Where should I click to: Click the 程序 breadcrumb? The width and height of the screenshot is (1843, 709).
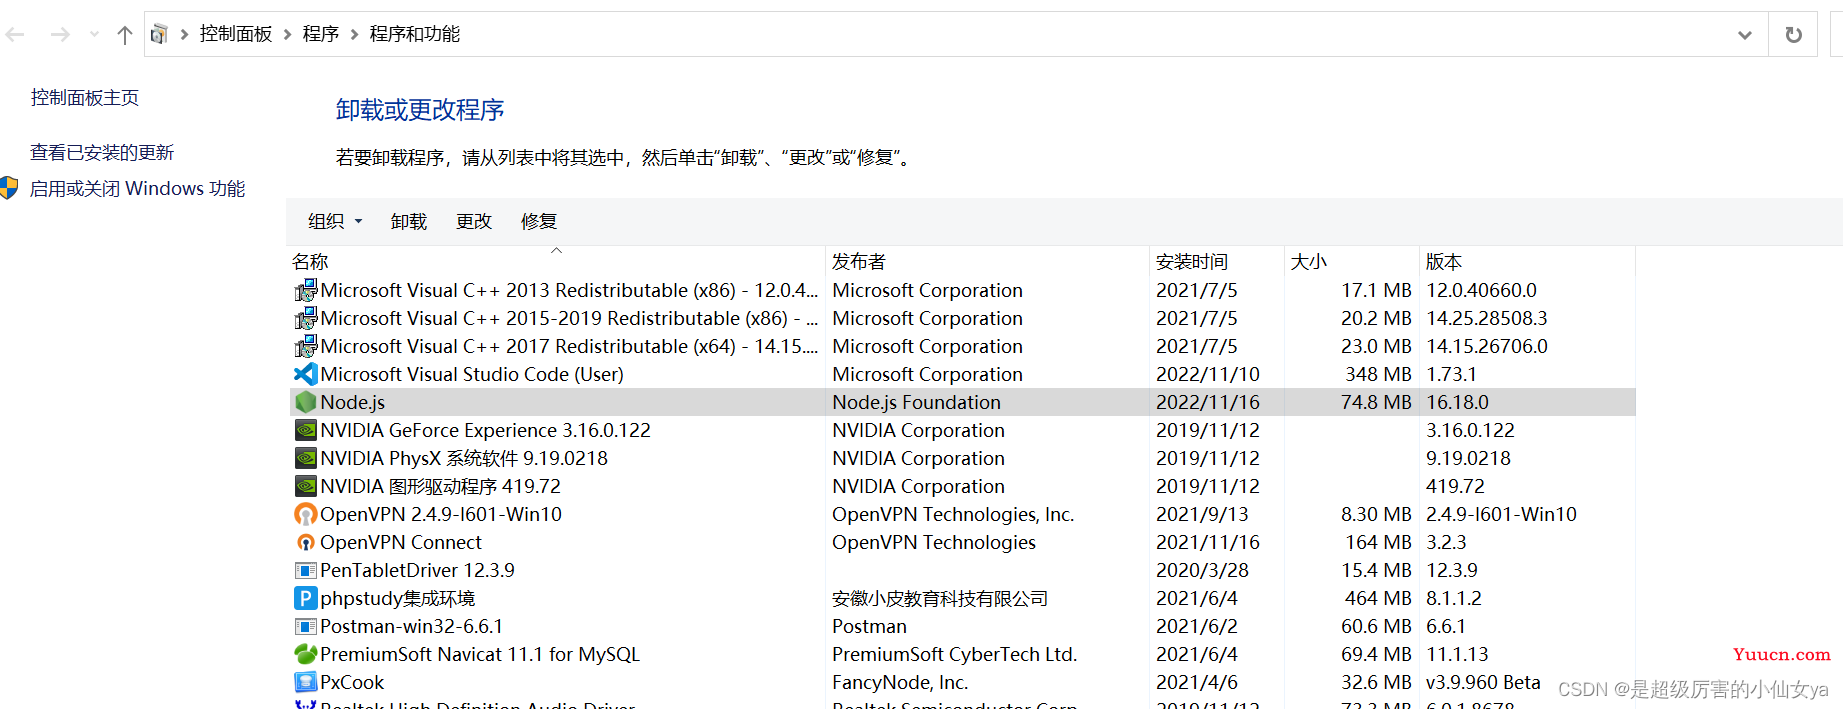(x=321, y=34)
